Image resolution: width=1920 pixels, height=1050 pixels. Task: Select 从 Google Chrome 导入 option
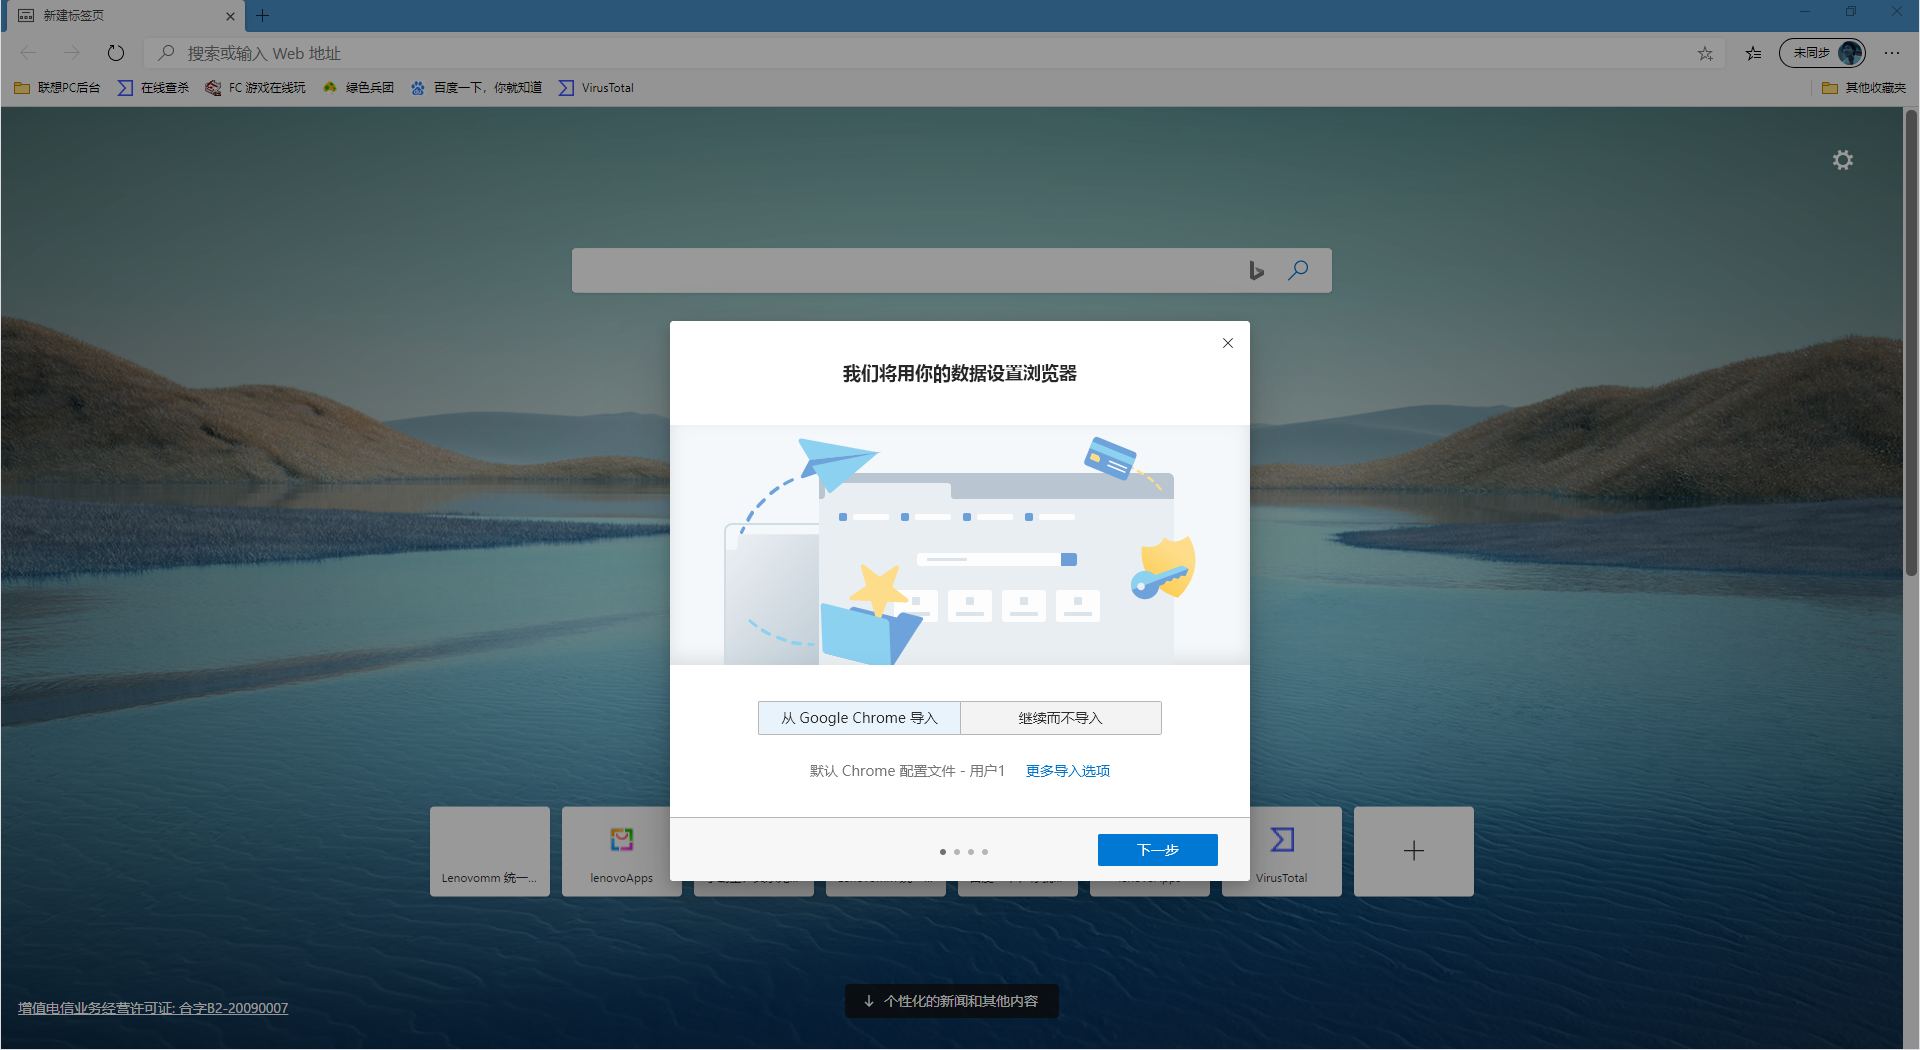point(858,717)
